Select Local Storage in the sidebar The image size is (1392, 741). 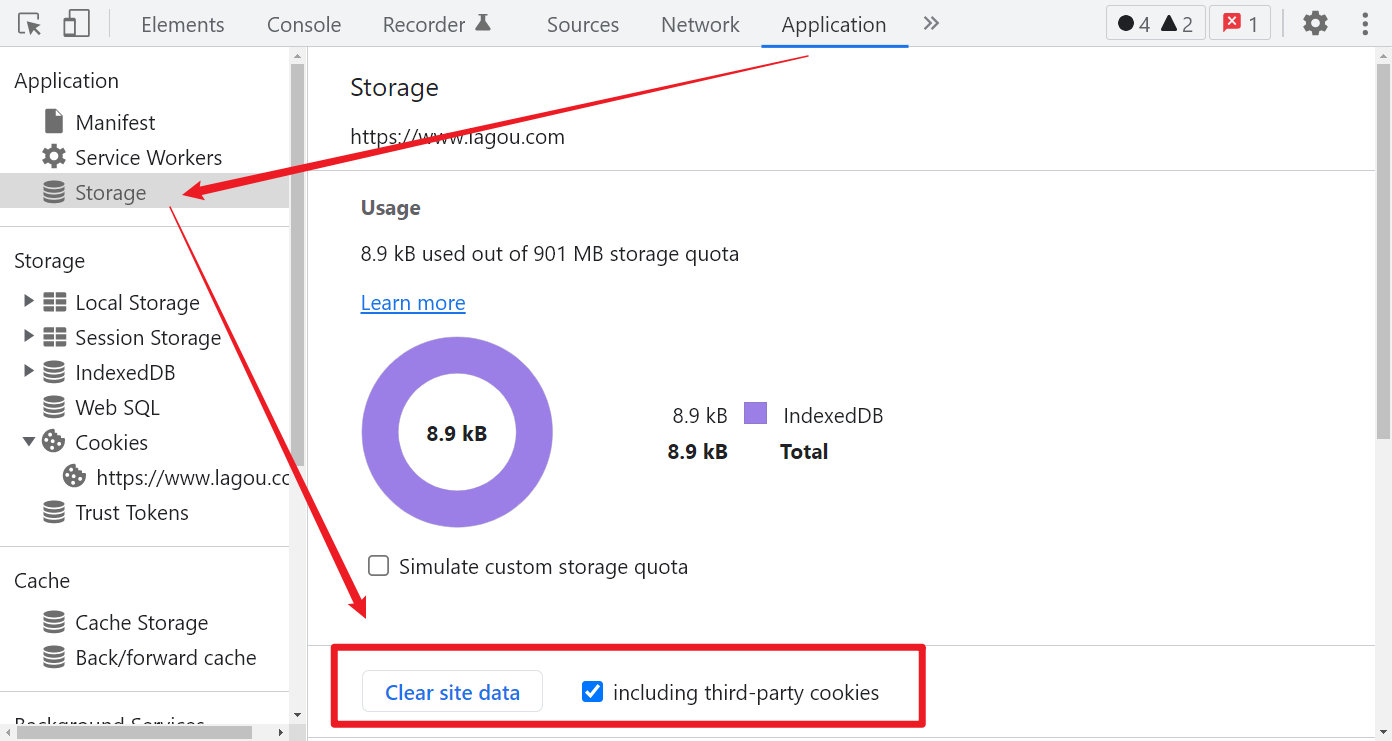tap(137, 302)
